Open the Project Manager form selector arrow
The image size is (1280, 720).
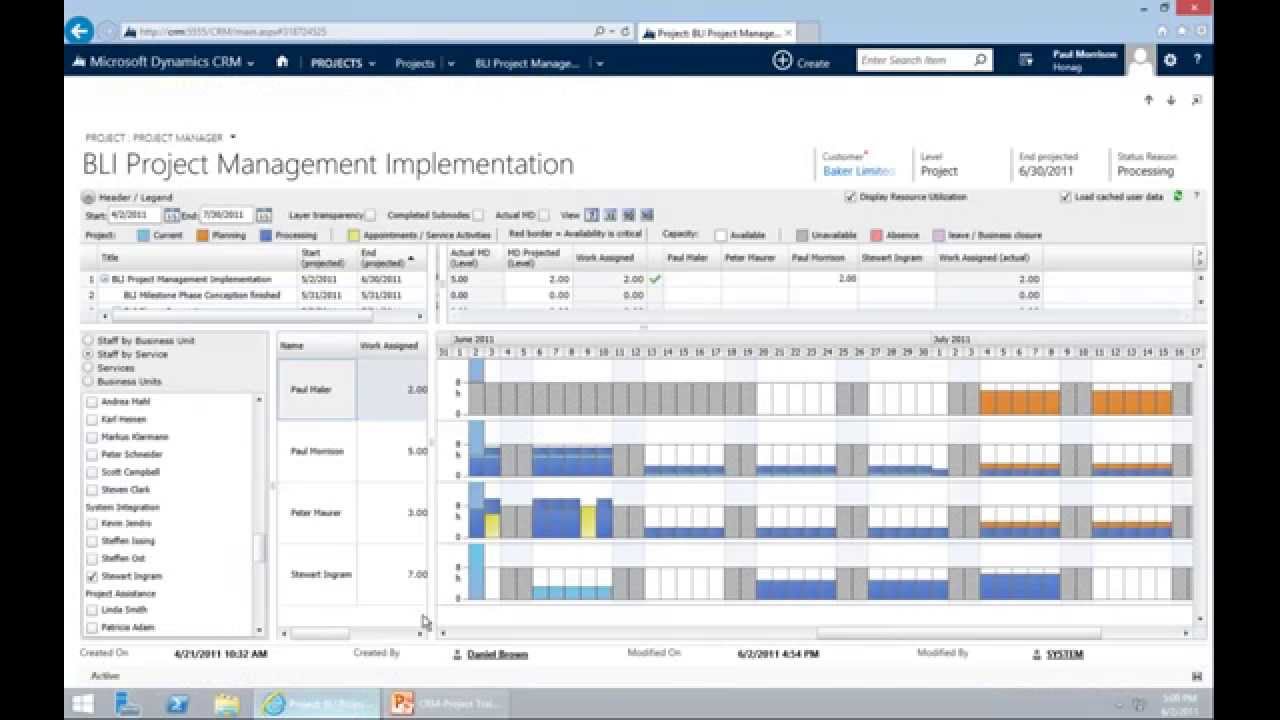[x=233, y=137]
